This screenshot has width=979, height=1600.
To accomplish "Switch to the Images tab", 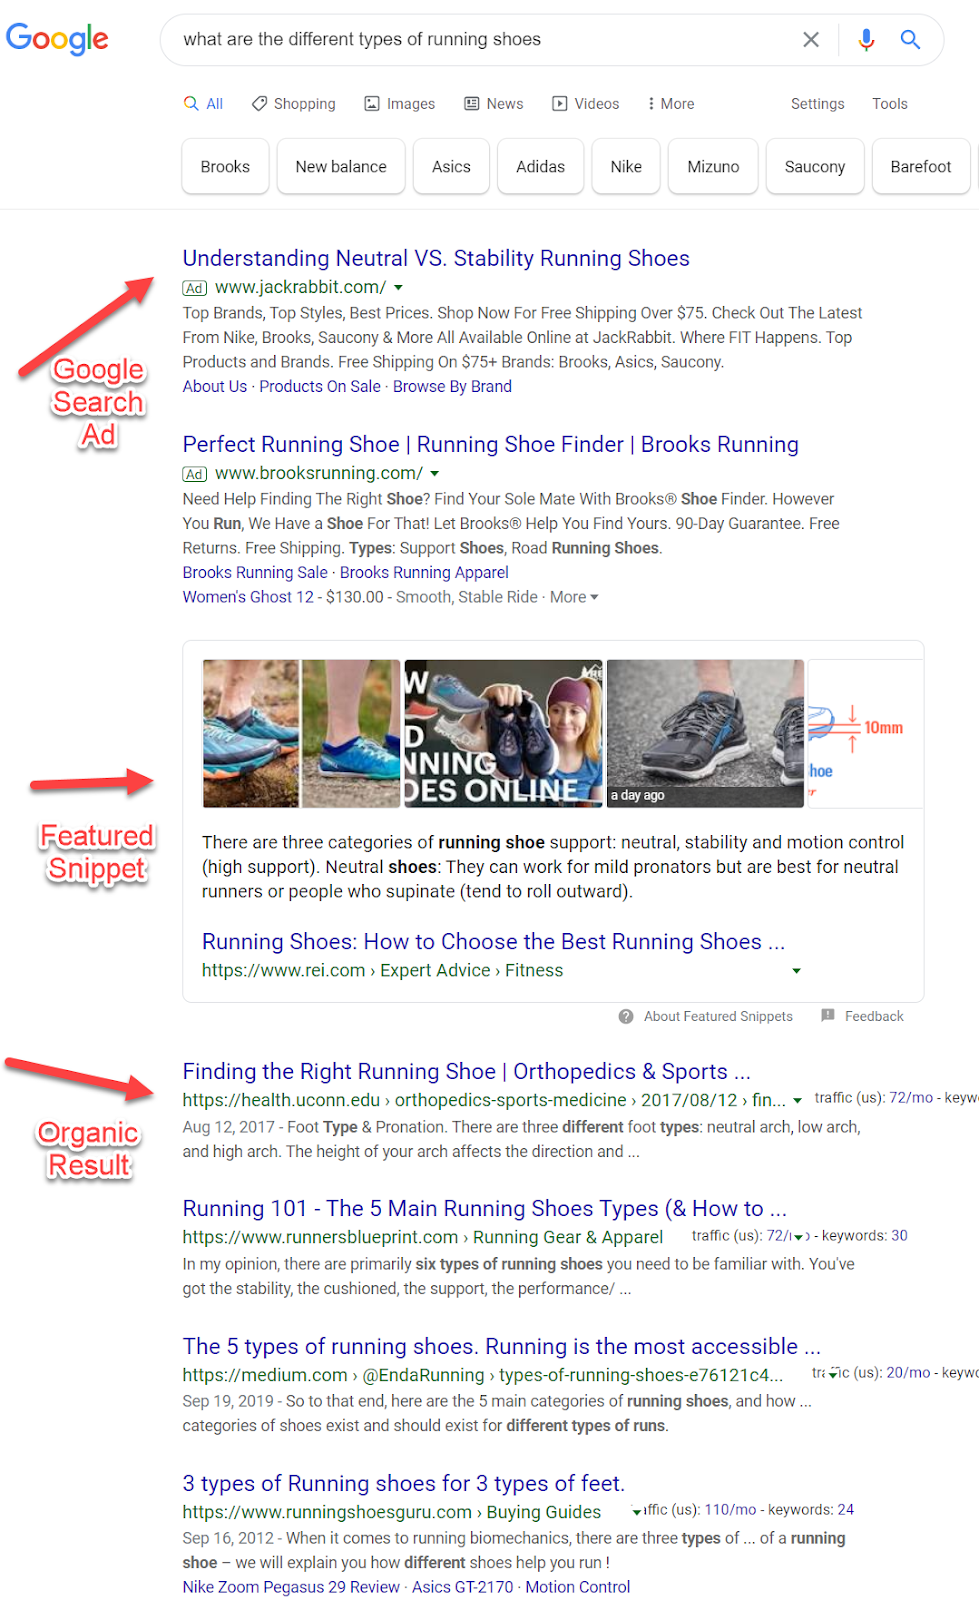I will click(400, 104).
